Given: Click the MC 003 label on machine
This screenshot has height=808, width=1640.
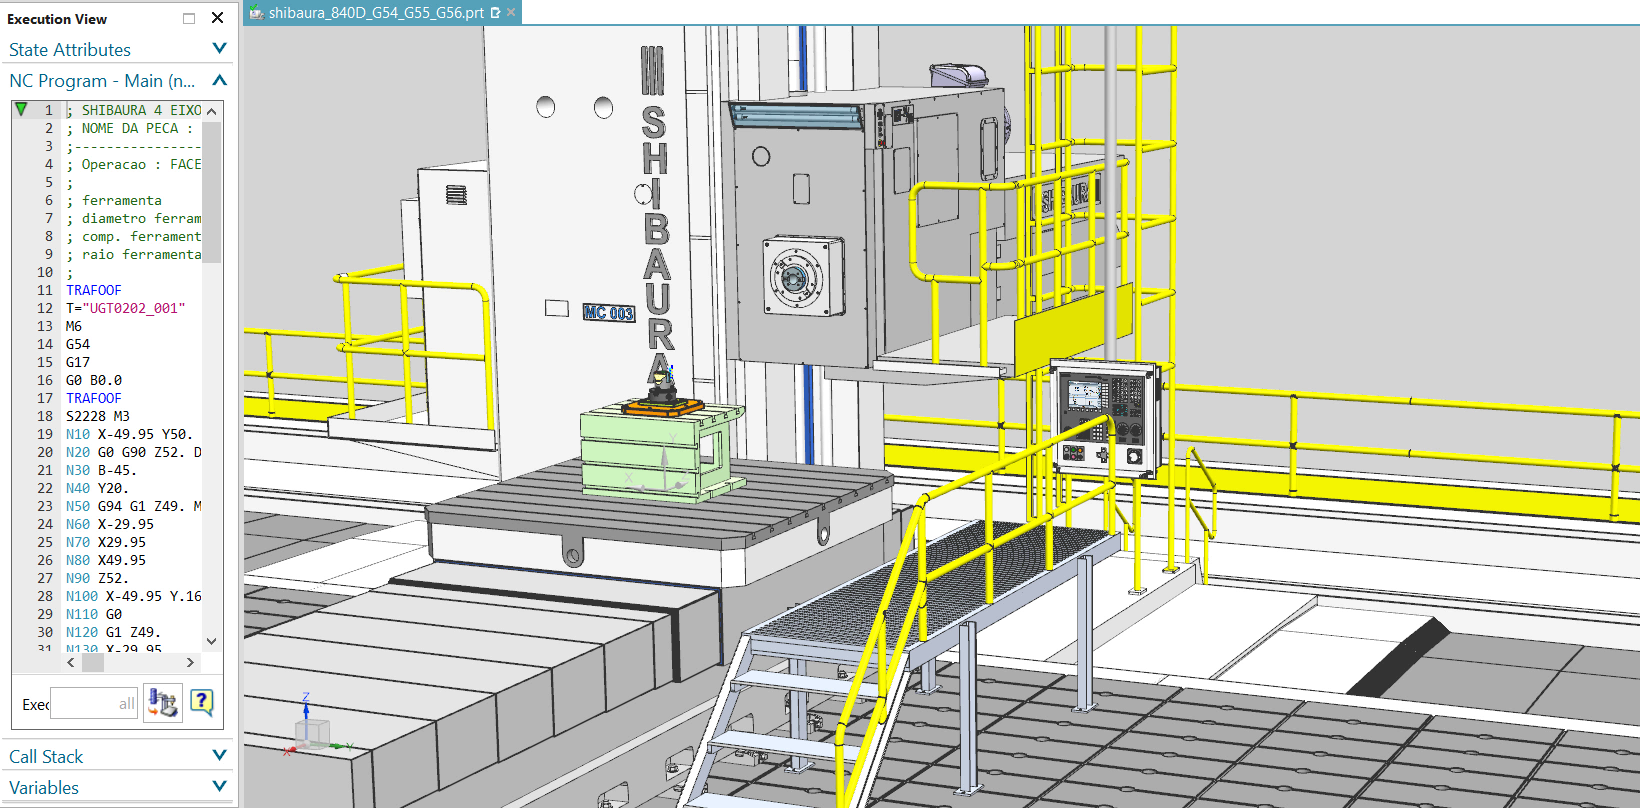Looking at the screenshot, I should [609, 313].
